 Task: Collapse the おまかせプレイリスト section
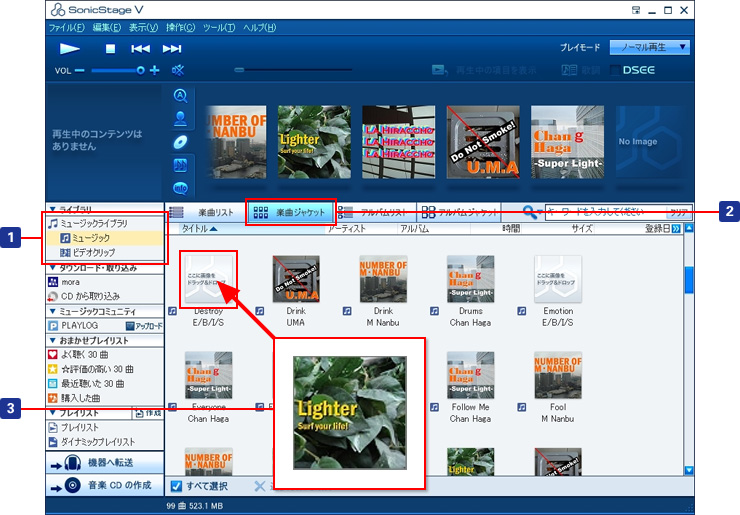click(x=52, y=340)
